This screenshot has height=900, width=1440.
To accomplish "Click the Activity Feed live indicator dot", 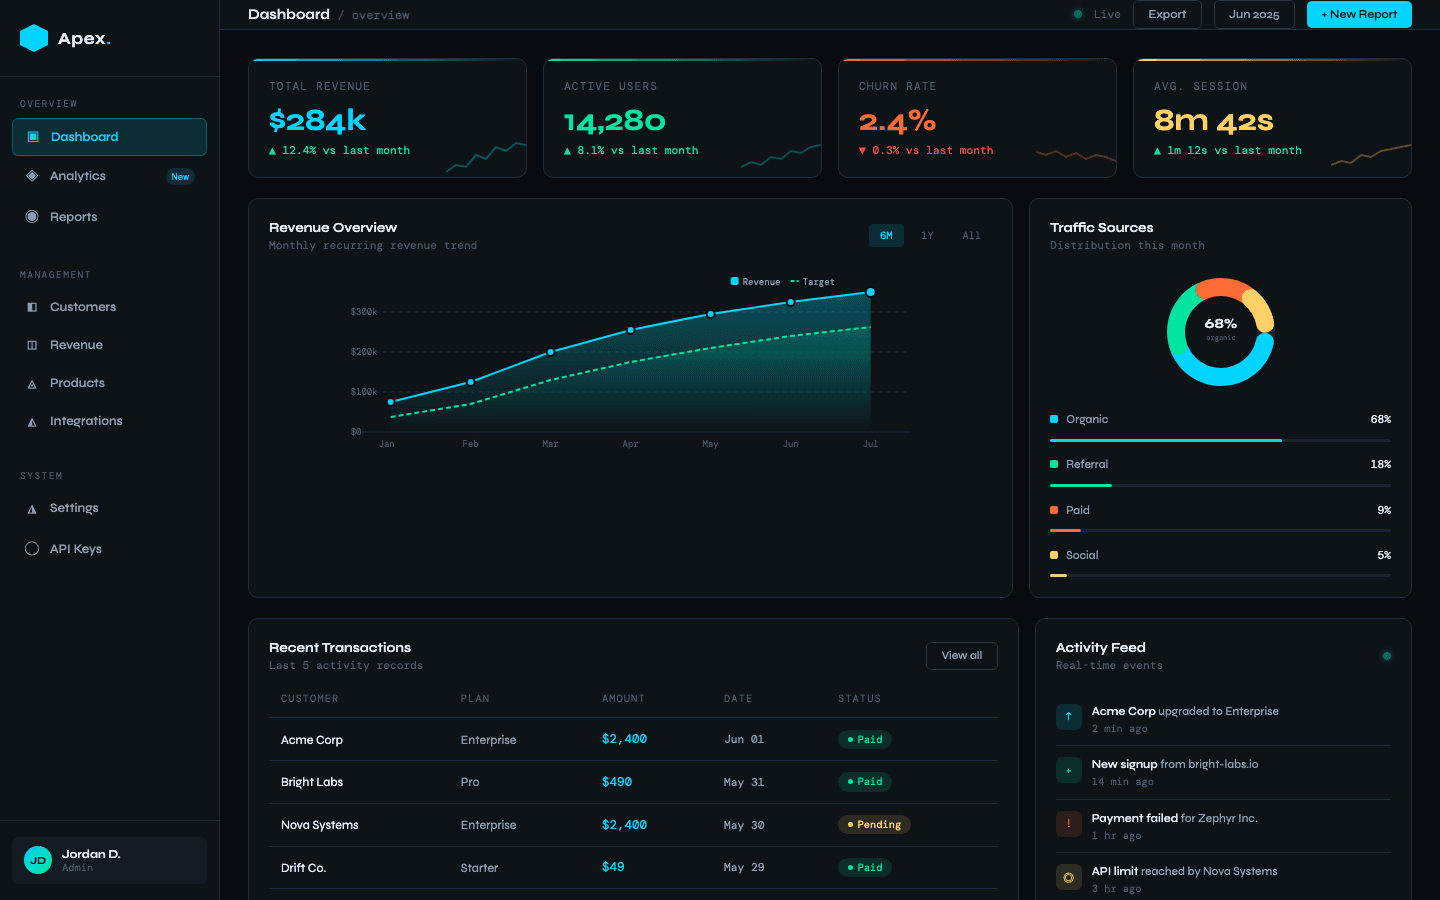I will click(1386, 656).
